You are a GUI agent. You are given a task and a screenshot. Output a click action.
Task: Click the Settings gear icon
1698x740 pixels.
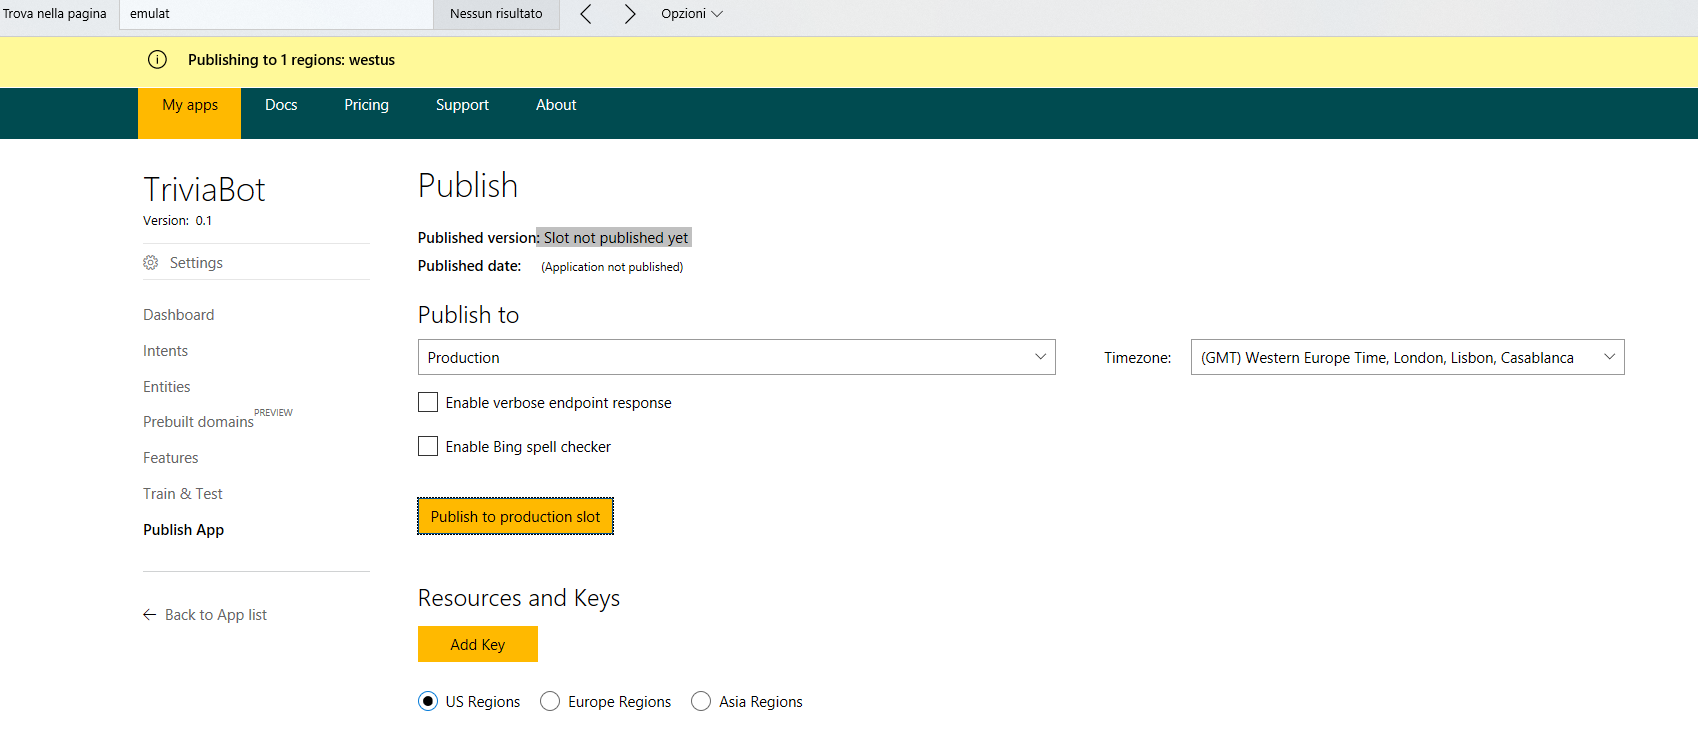coord(151,263)
